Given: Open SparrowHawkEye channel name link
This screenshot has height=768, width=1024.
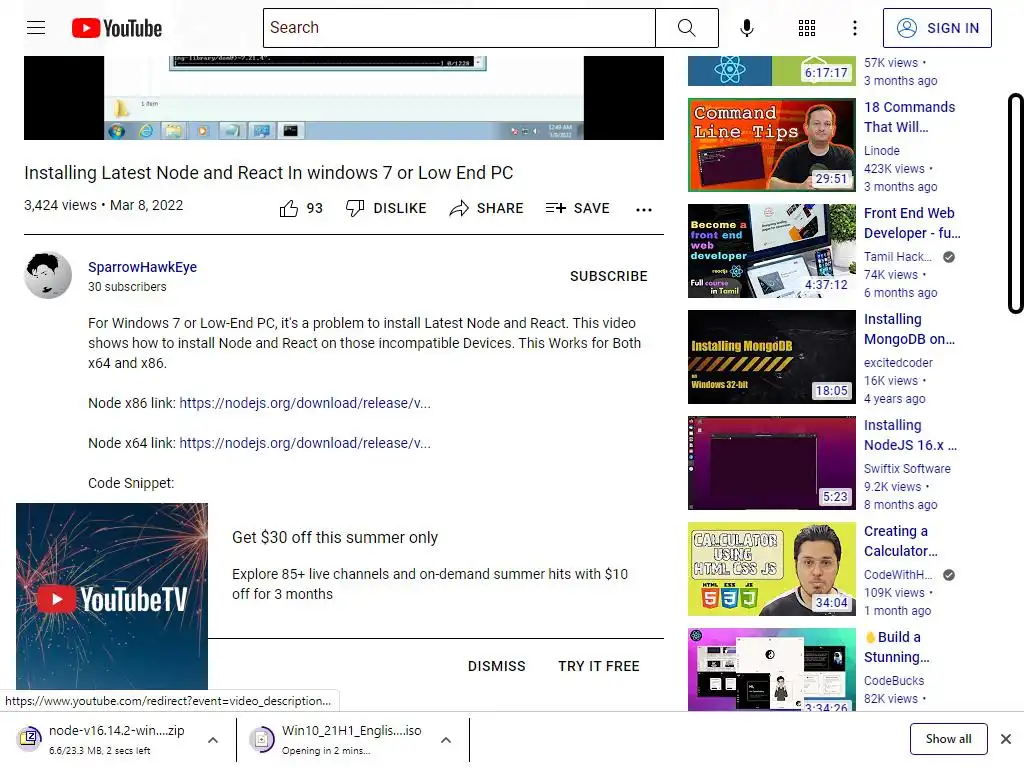Looking at the screenshot, I should pos(142,267).
